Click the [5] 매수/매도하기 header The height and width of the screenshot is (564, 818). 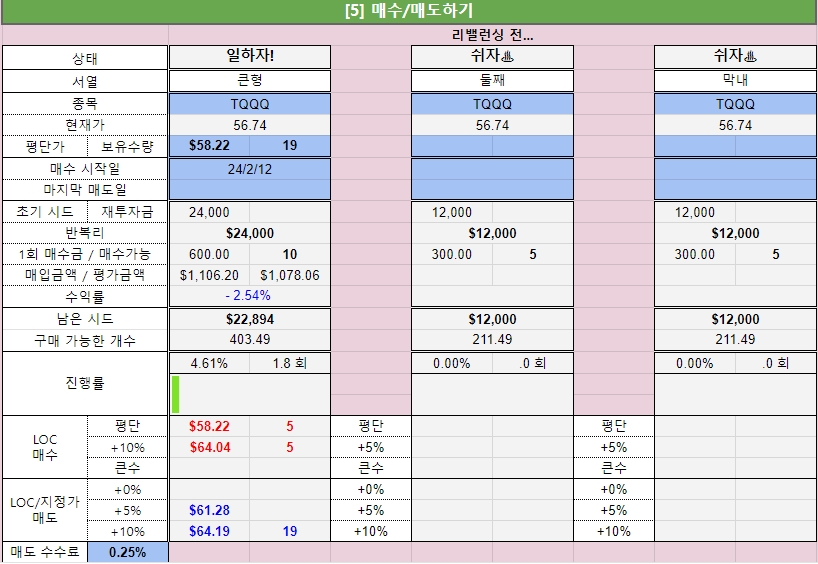409,11
